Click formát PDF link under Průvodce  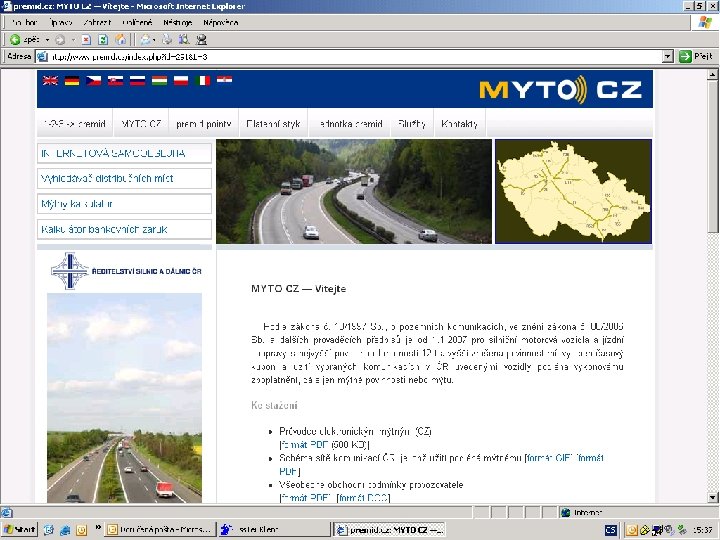304,445
